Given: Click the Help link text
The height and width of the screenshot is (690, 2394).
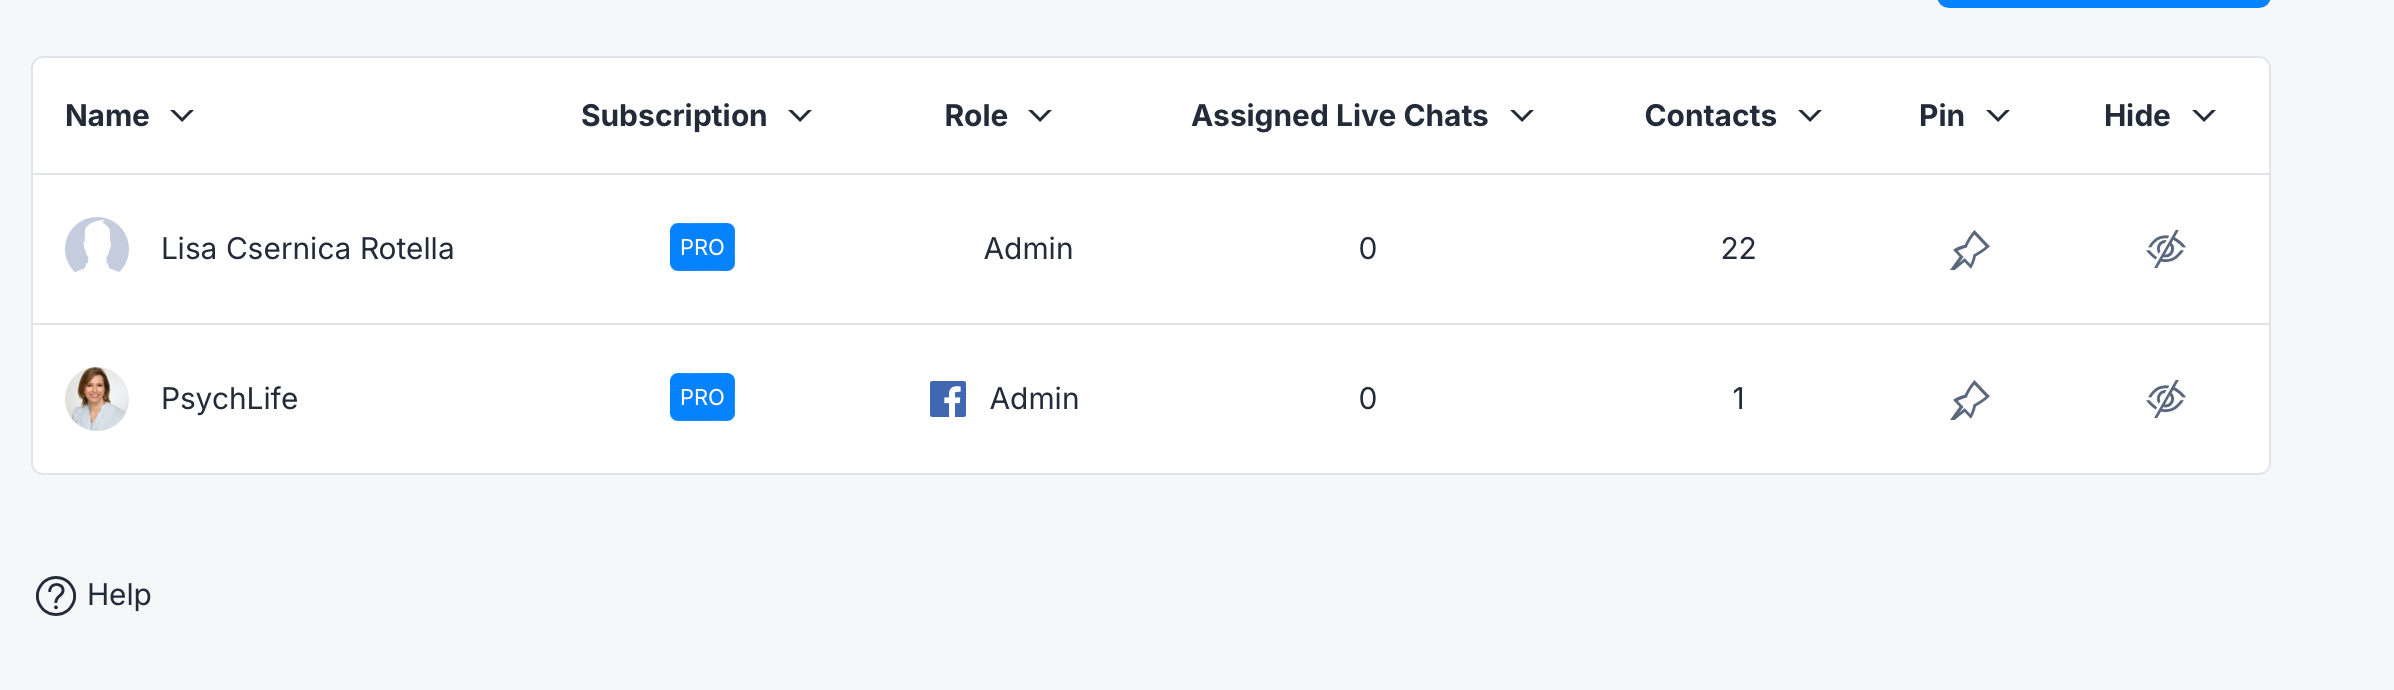Looking at the screenshot, I should pos(119,595).
